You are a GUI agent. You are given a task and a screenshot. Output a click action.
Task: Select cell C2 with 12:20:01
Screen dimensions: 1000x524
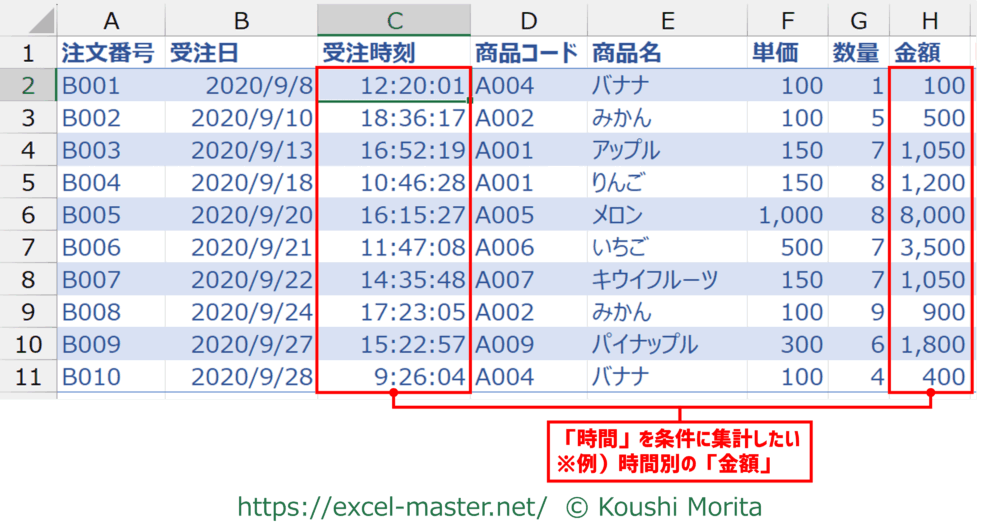[394, 85]
